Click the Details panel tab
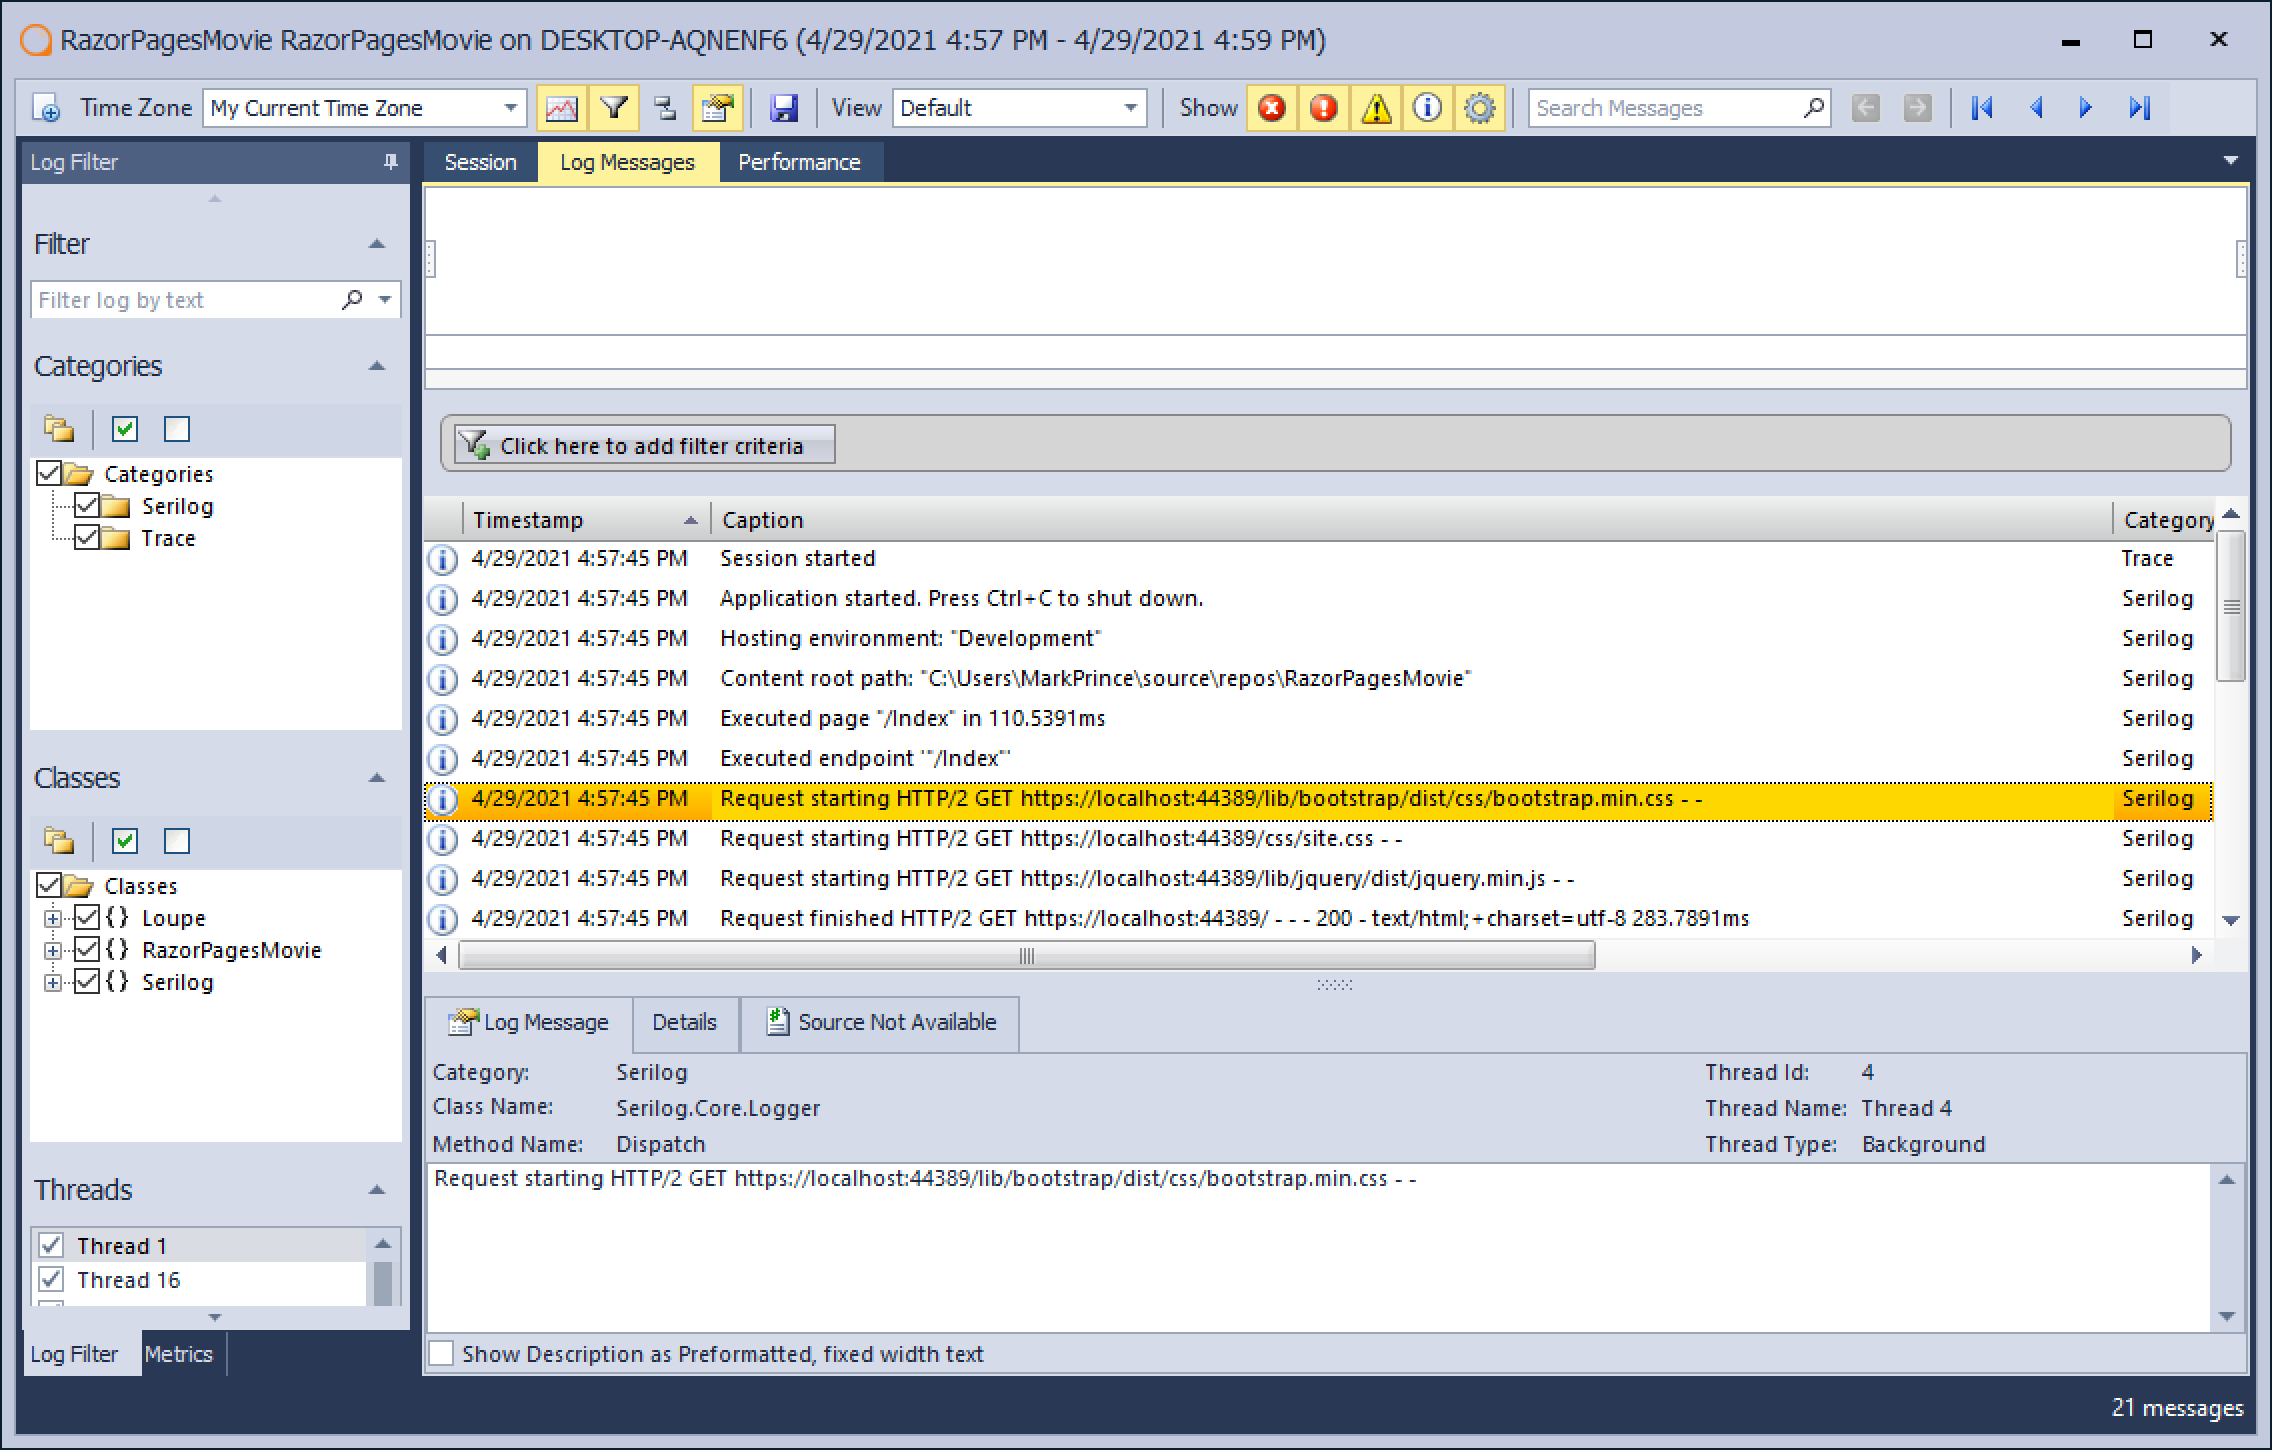Viewport: 2272px width, 1450px height. pos(684,1023)
